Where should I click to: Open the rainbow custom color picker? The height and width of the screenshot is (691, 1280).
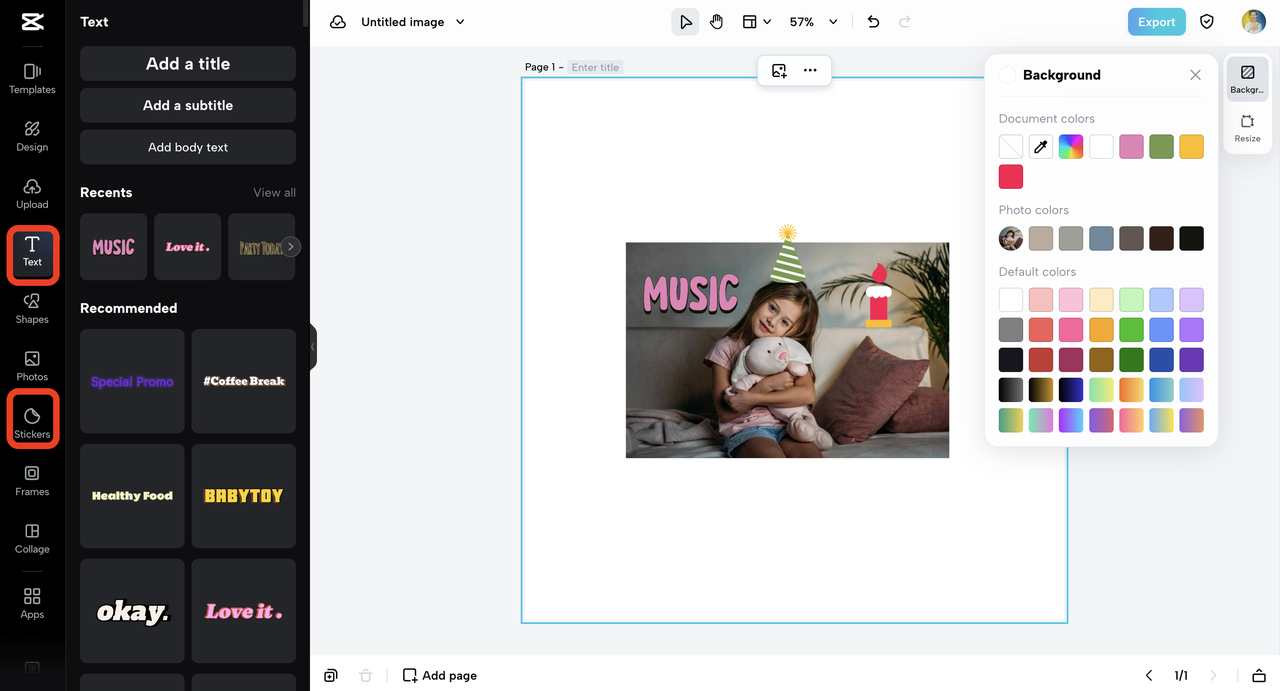[1071, 147]
